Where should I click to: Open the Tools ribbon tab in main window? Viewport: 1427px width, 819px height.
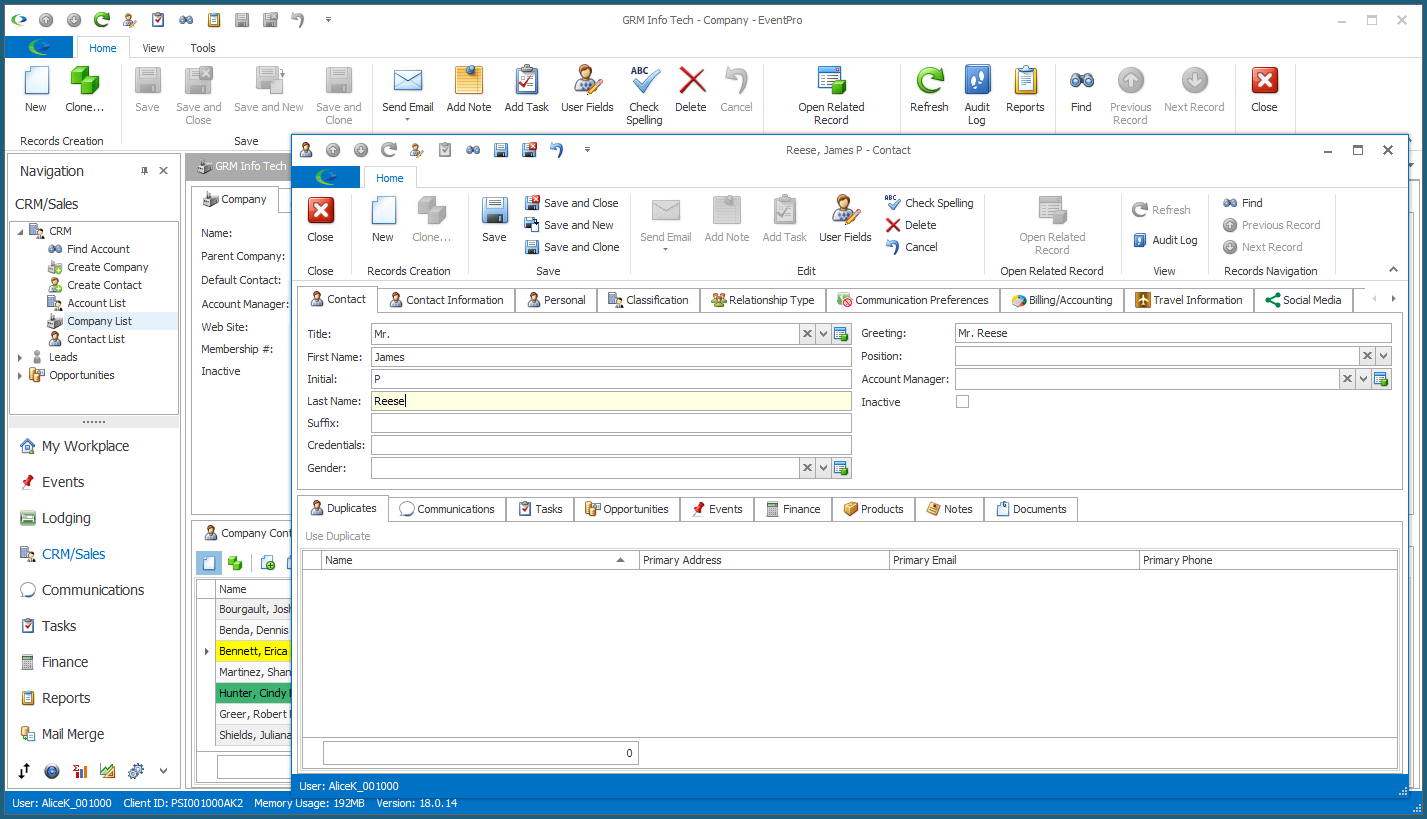click(x=203, y=48)
